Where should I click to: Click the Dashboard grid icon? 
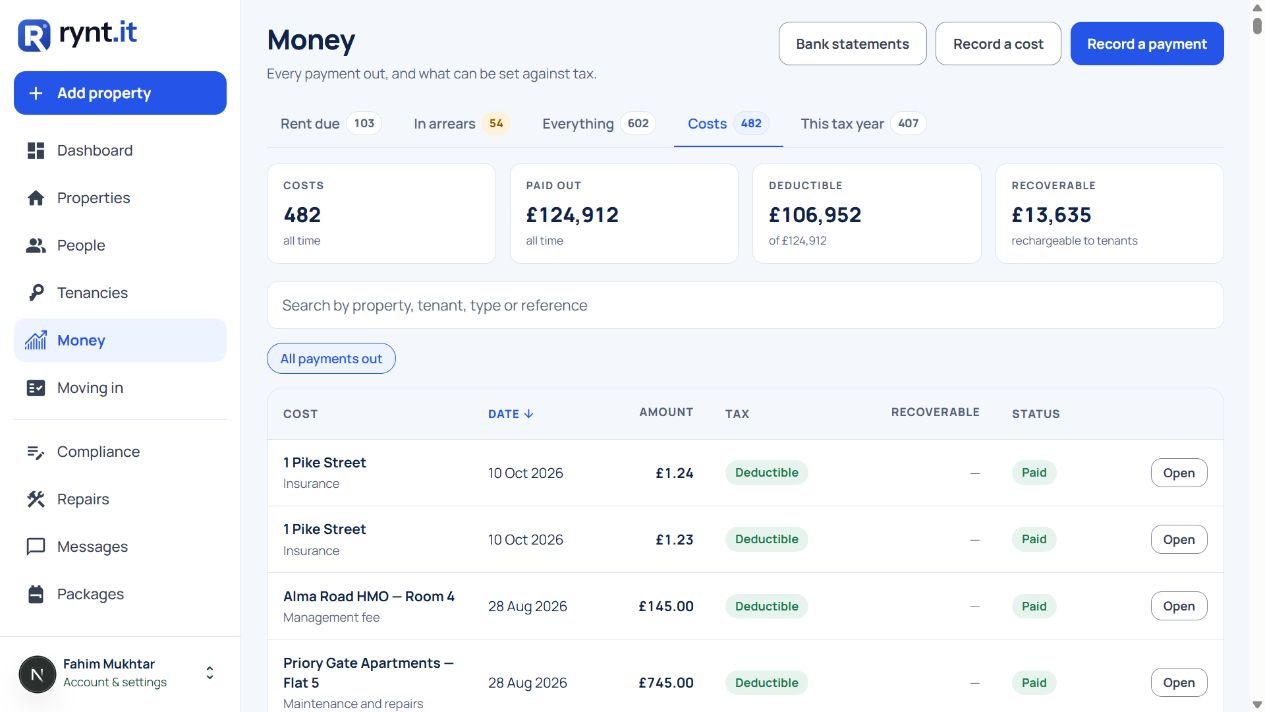tap(36, 151)
